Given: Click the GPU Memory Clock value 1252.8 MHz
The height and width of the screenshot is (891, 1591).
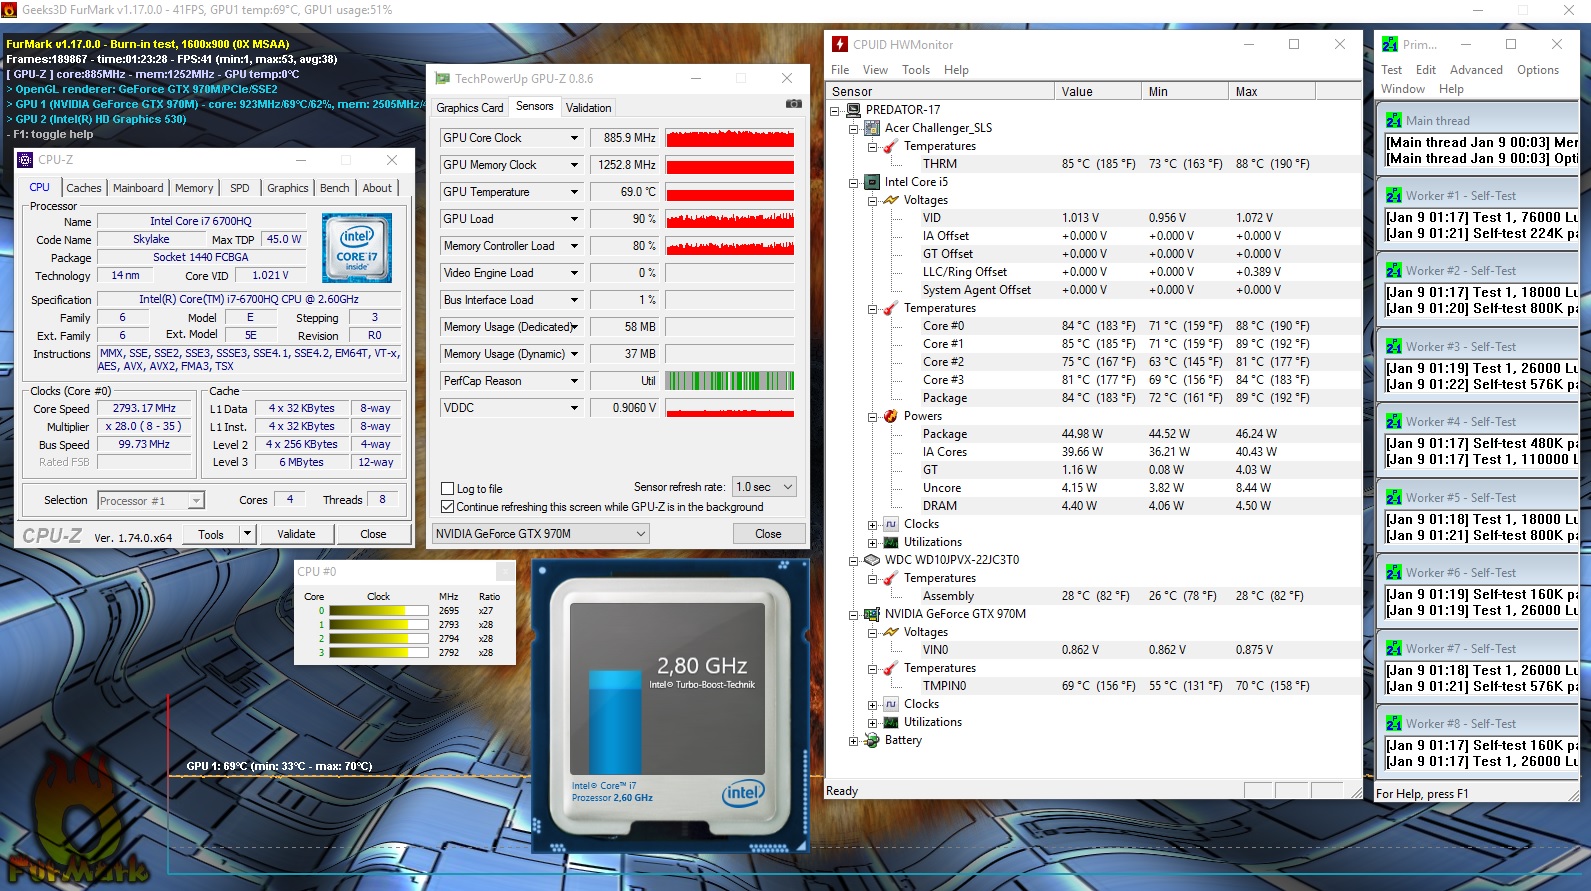Looking at the screenshot, I should click(x=624, y=165).
